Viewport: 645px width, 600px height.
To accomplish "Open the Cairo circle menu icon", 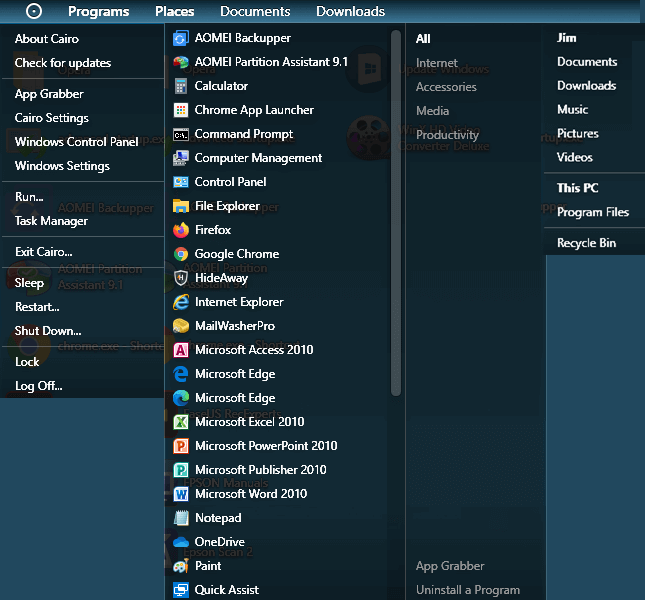I will click(34, 11).
